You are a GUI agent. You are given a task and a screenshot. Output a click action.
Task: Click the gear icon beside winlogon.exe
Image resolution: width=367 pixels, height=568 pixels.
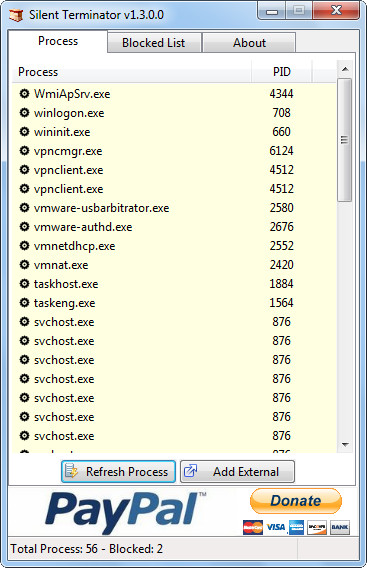24,113
